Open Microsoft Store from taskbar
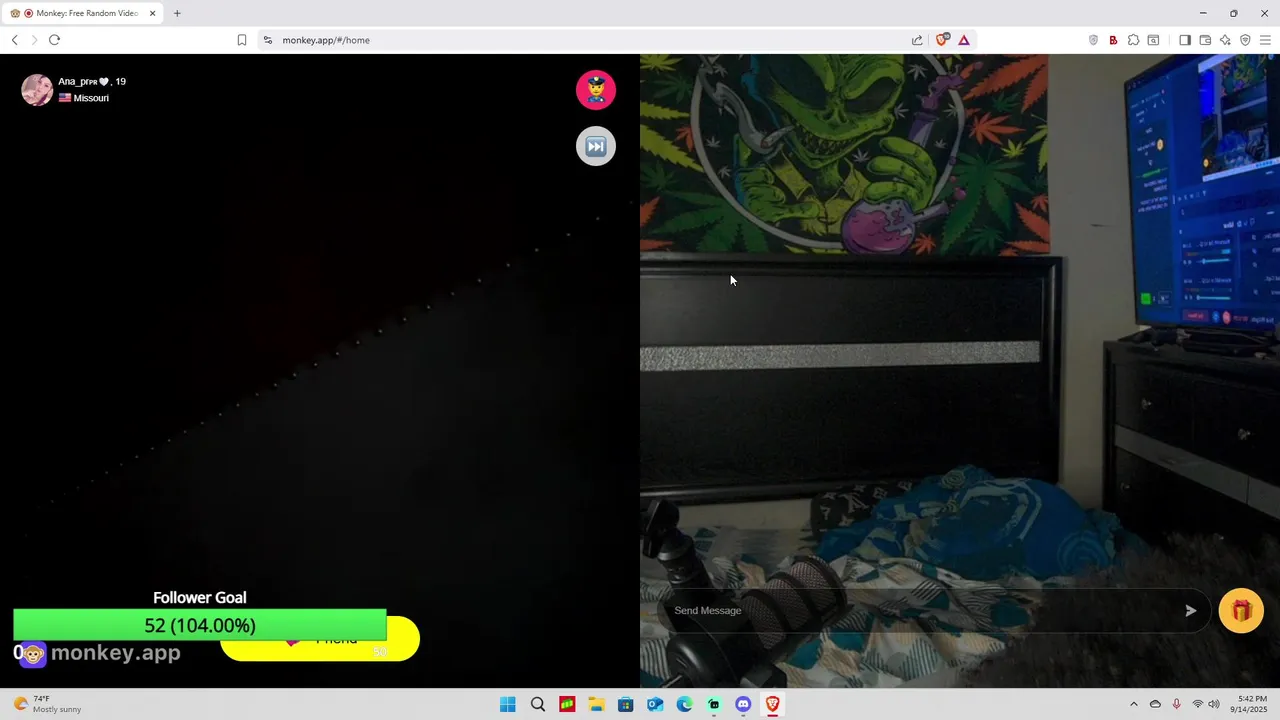The image size is (1280, 720). (626, 704)
